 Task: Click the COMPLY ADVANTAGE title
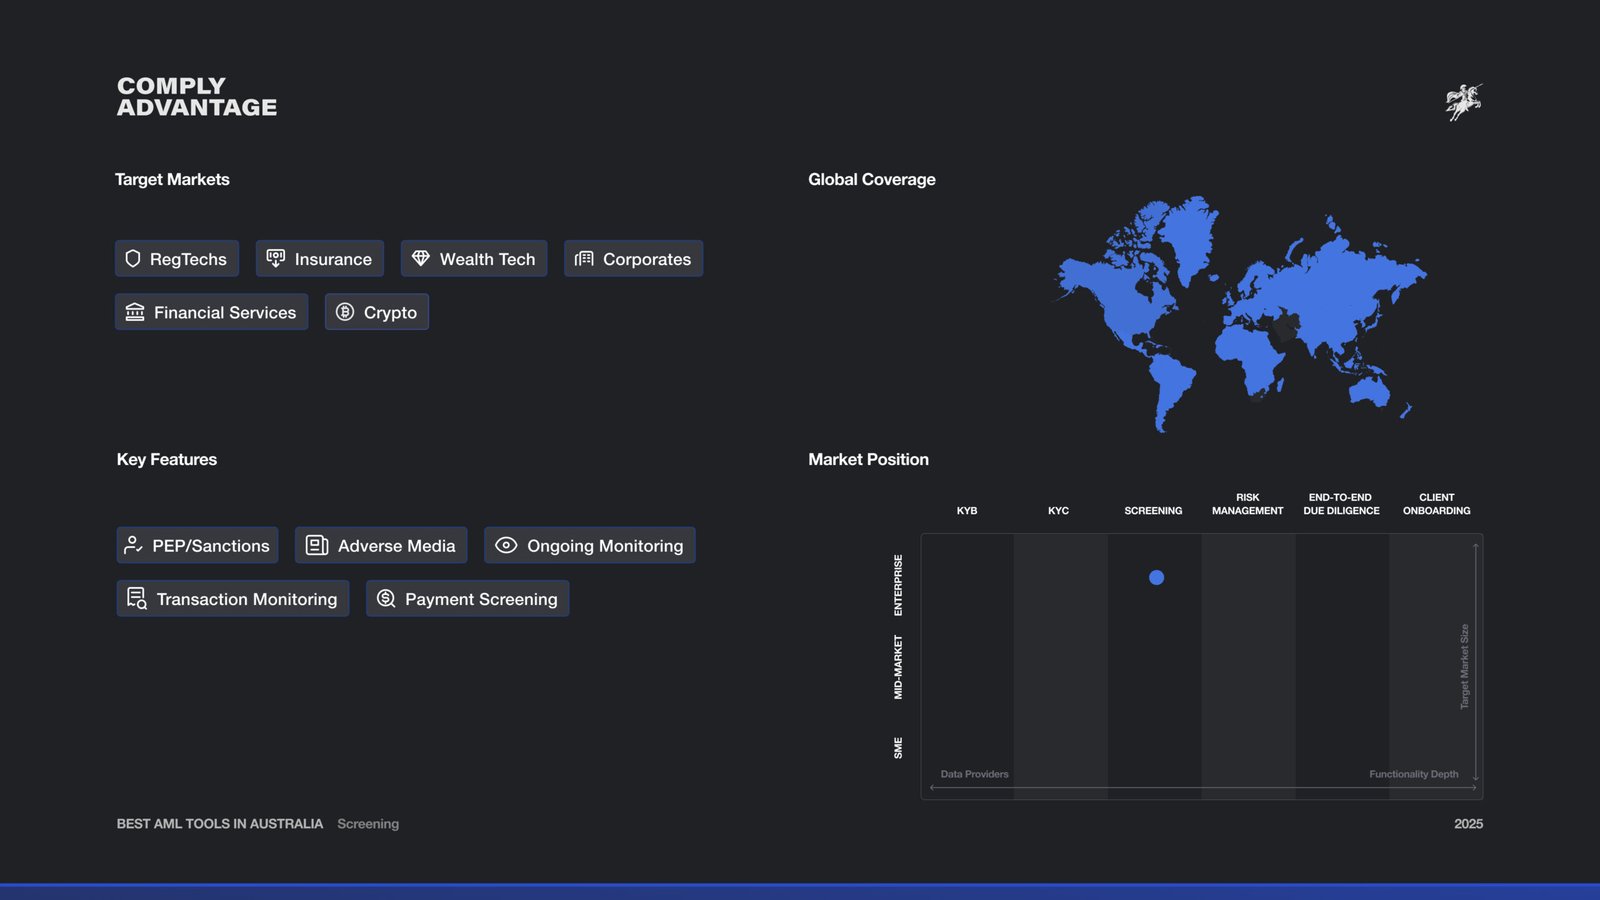pyautogui.click(x=197, y=97)
